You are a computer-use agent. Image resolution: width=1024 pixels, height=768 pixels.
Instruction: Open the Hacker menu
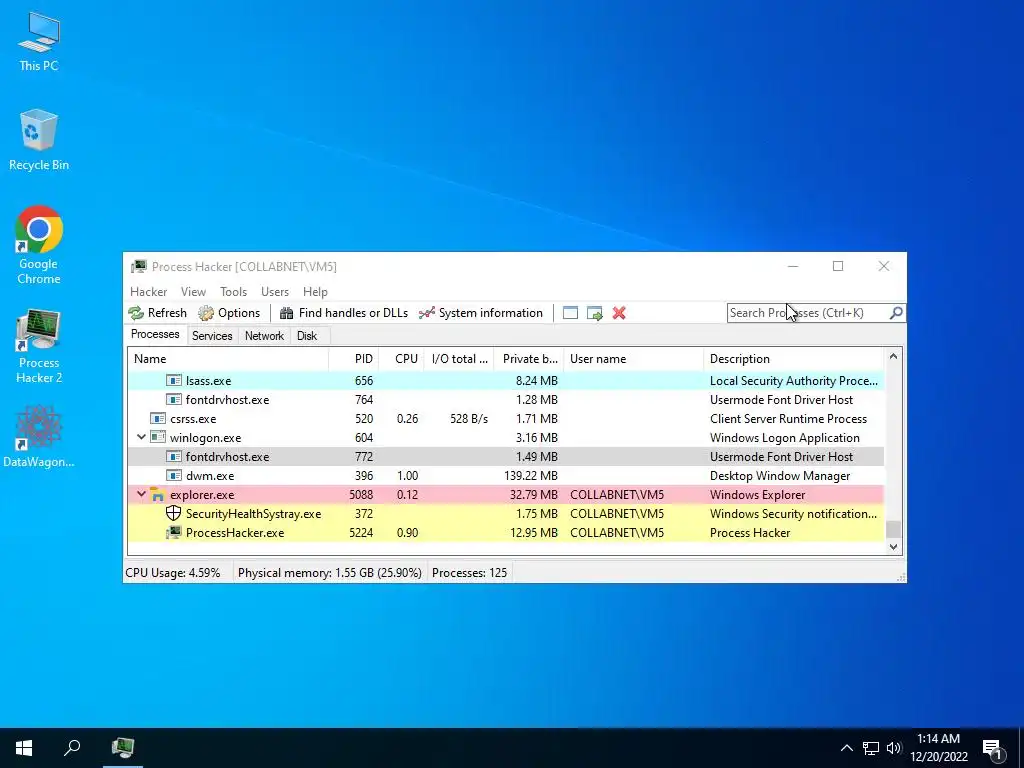click(148, 292)
